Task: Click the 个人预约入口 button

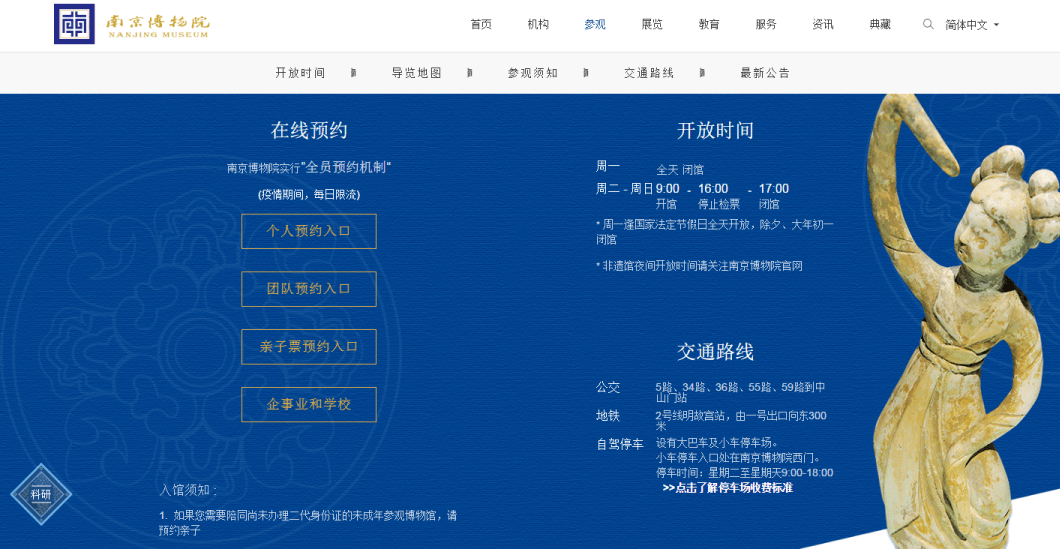Action: [309, 231]
